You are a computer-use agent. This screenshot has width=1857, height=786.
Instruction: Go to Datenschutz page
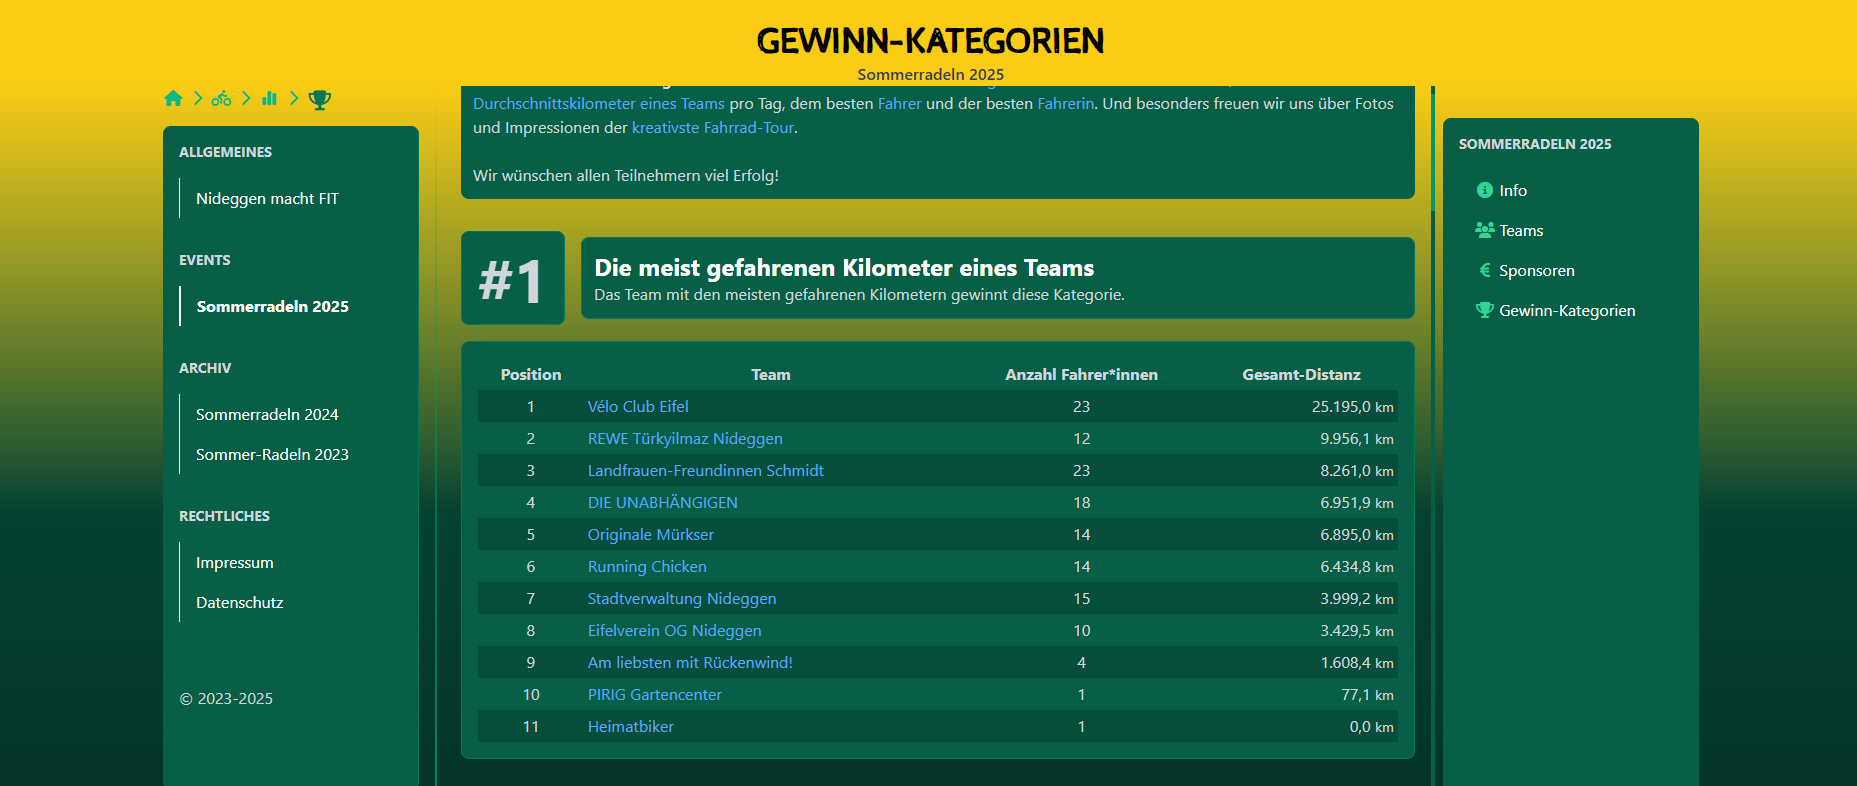click(x=239, y=602)
